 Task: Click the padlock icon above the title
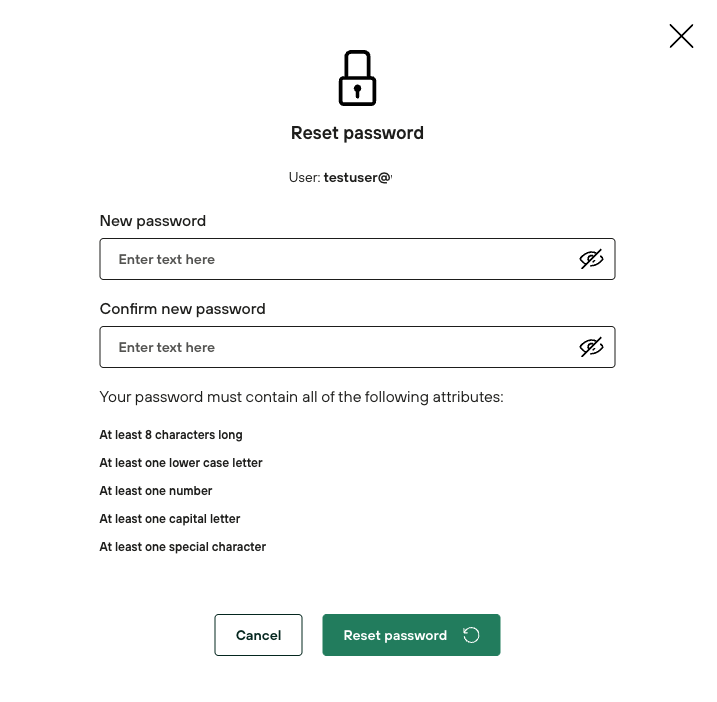(x=357, y=78)
